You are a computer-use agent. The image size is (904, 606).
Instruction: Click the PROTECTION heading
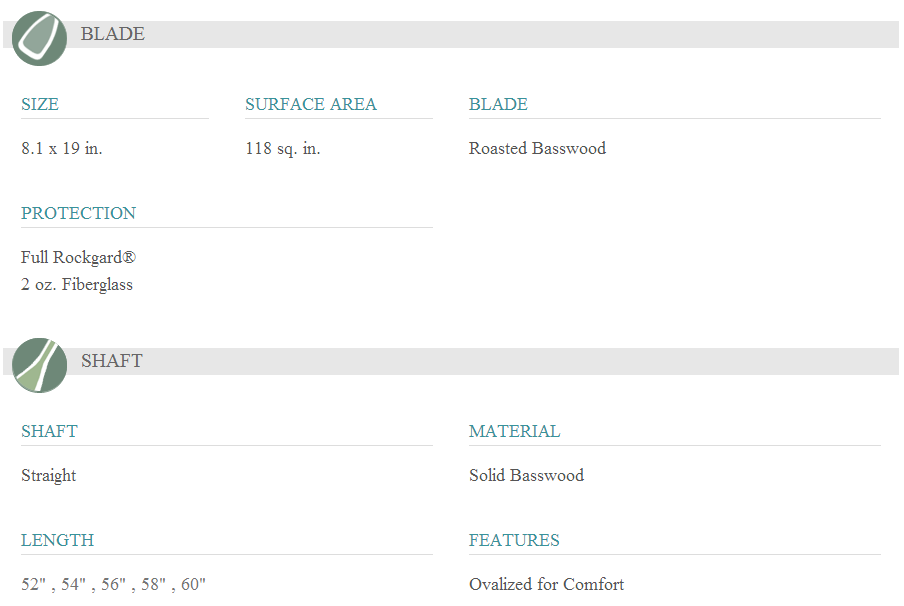(78, 213)
